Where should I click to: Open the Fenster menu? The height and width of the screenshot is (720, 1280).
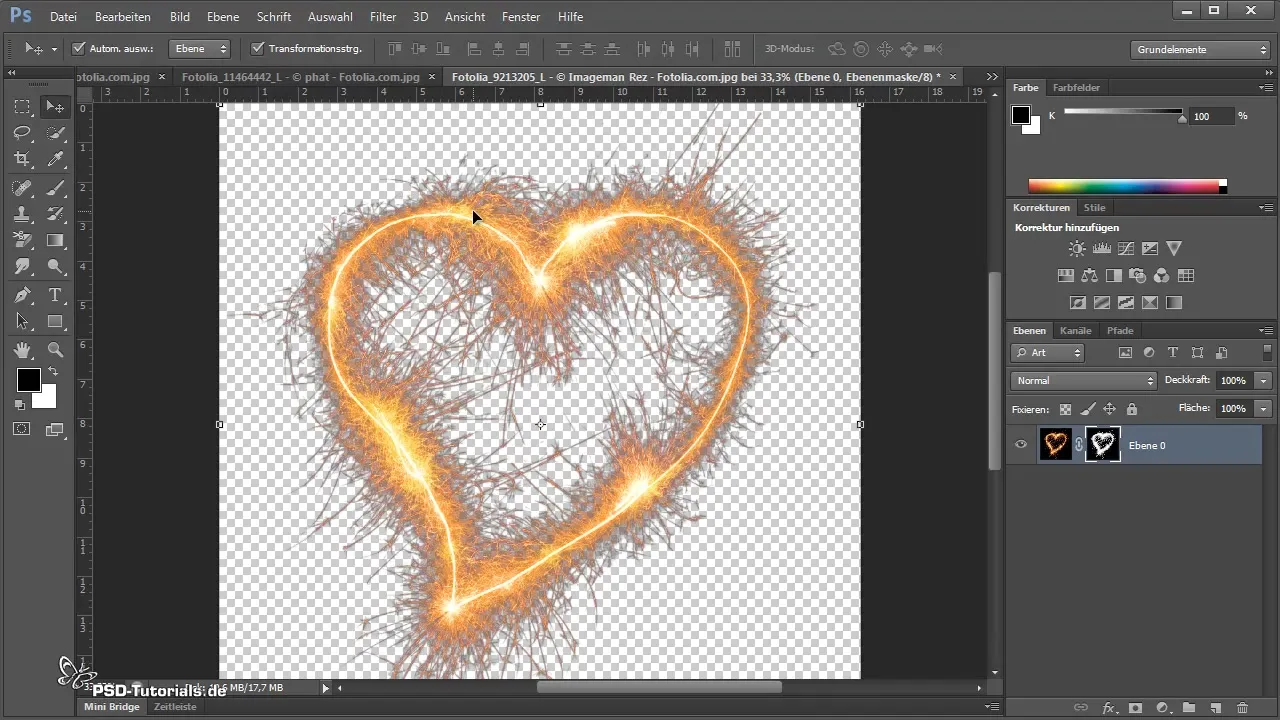[521, 17]
